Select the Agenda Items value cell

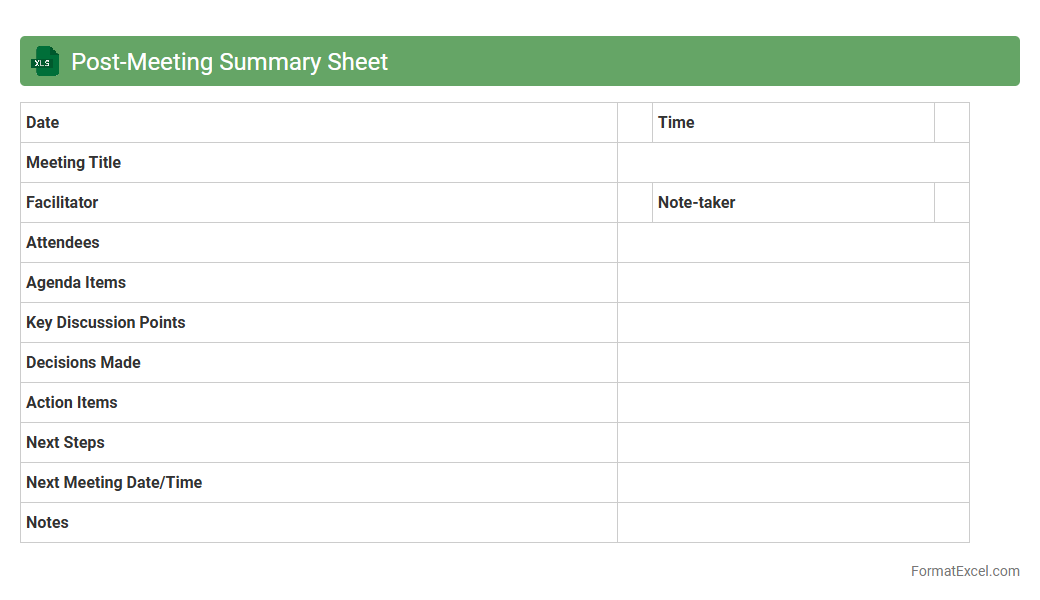[793, 283]
